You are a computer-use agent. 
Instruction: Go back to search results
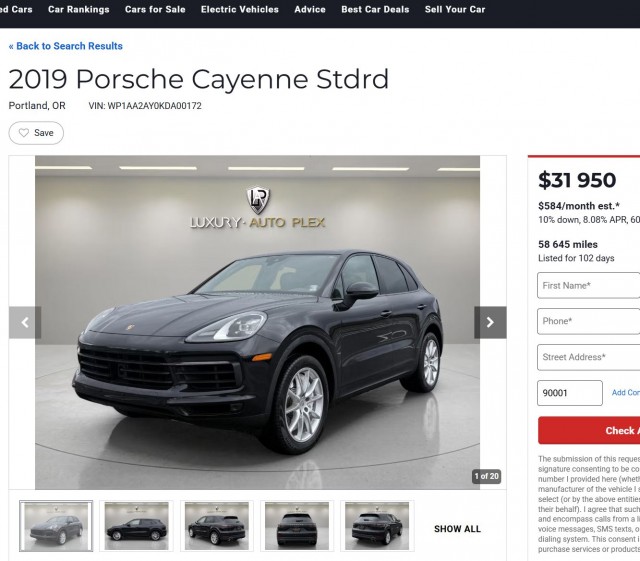point(66,46)
